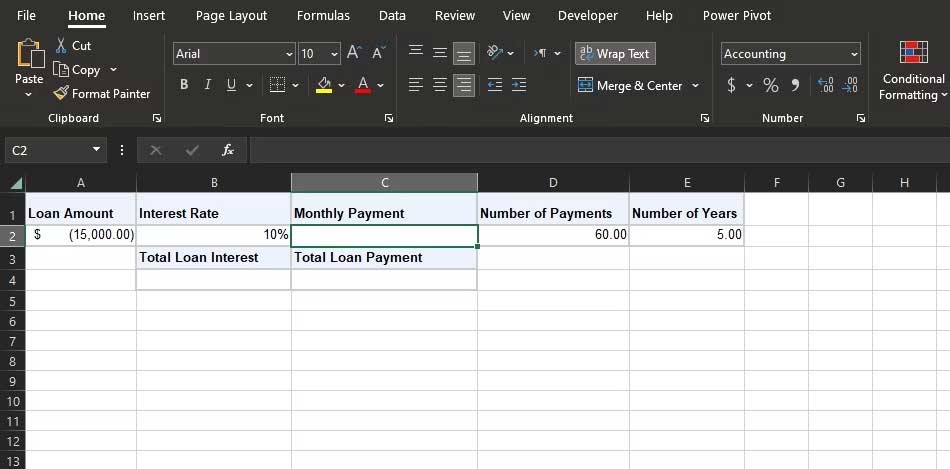This screenshot has width=950, height=469.
Task: Click the Increase Indent icon
Action: pos(518,86)
